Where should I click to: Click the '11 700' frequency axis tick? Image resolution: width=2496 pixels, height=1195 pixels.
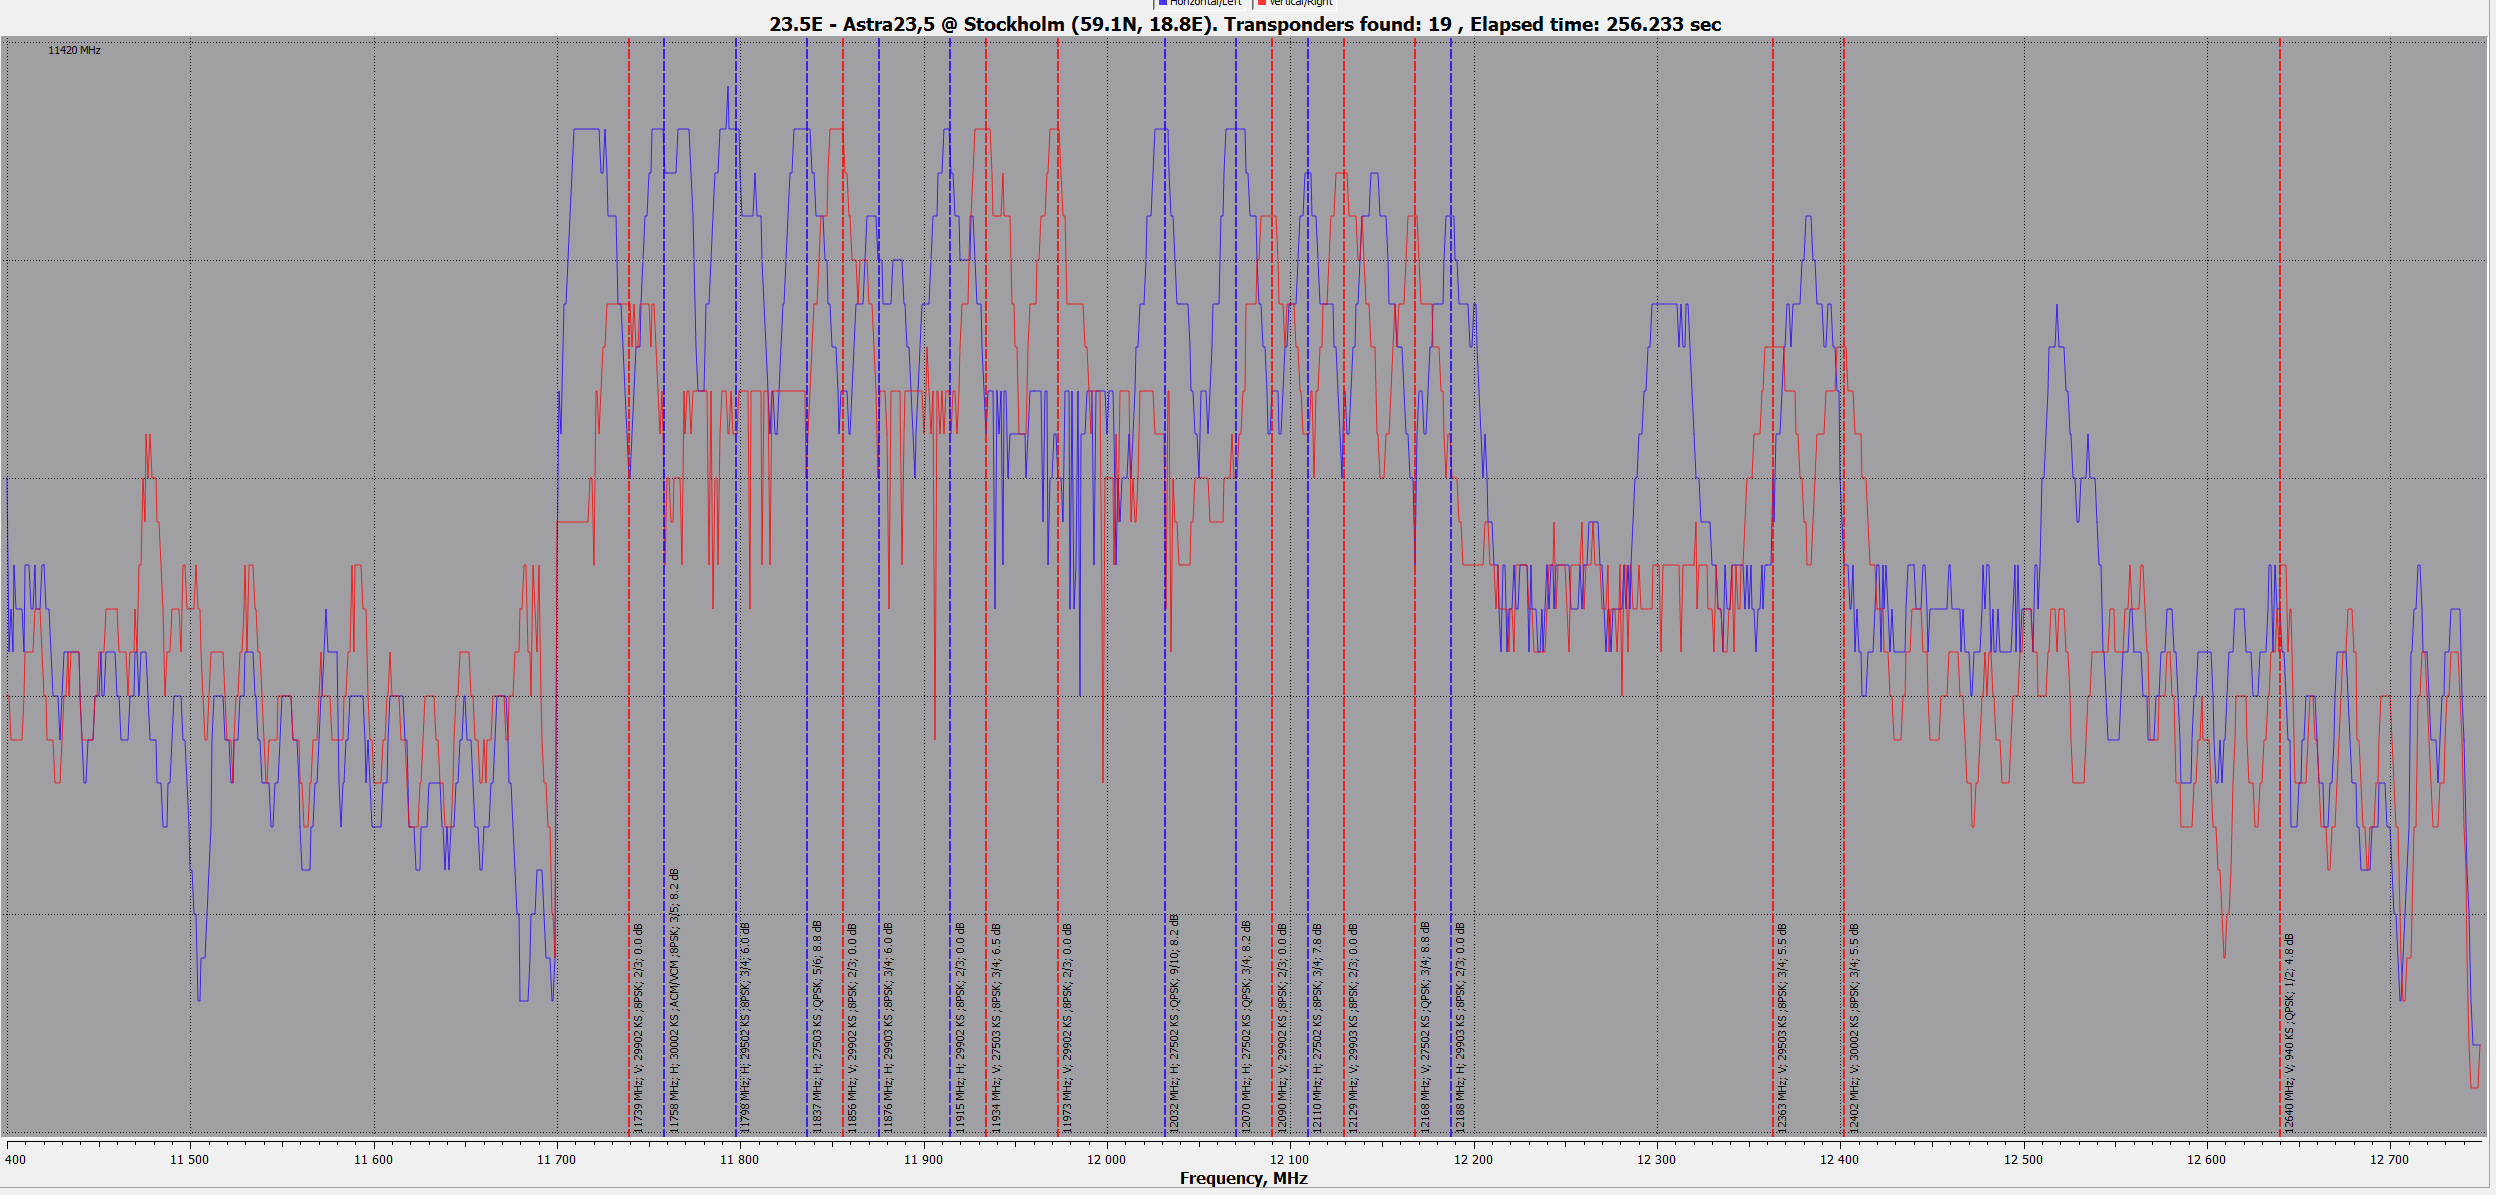point(556,1160)
